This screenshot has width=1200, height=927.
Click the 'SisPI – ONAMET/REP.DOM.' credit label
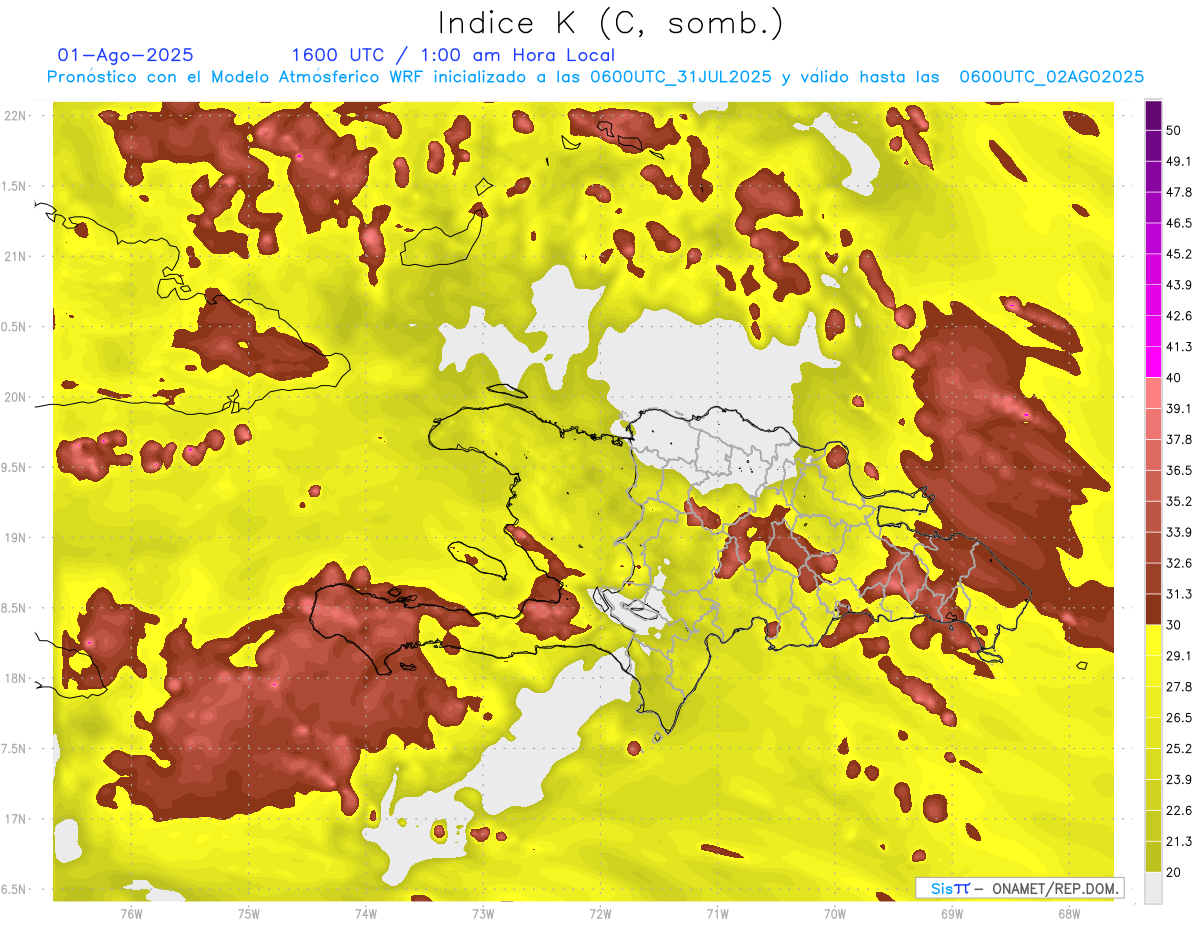[x=1019, y=888]
